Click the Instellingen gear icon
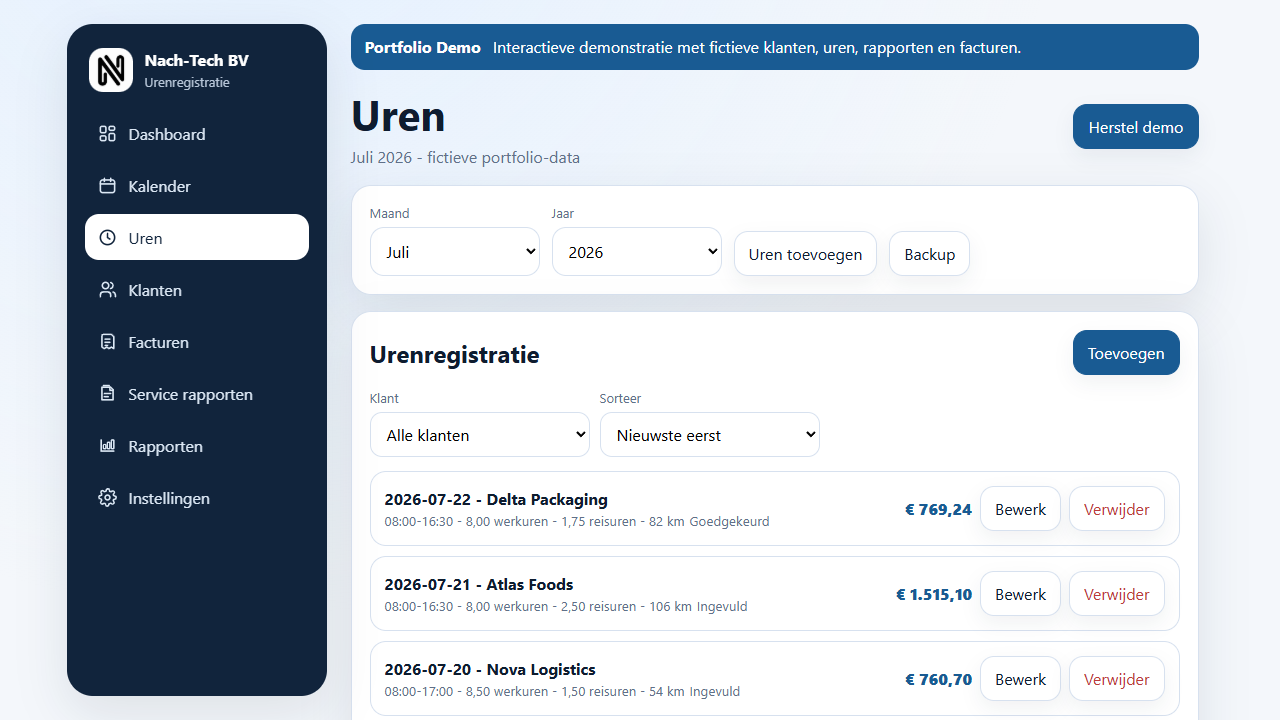The width and height of the screenshot is (1280, 720). click(107, 498)
